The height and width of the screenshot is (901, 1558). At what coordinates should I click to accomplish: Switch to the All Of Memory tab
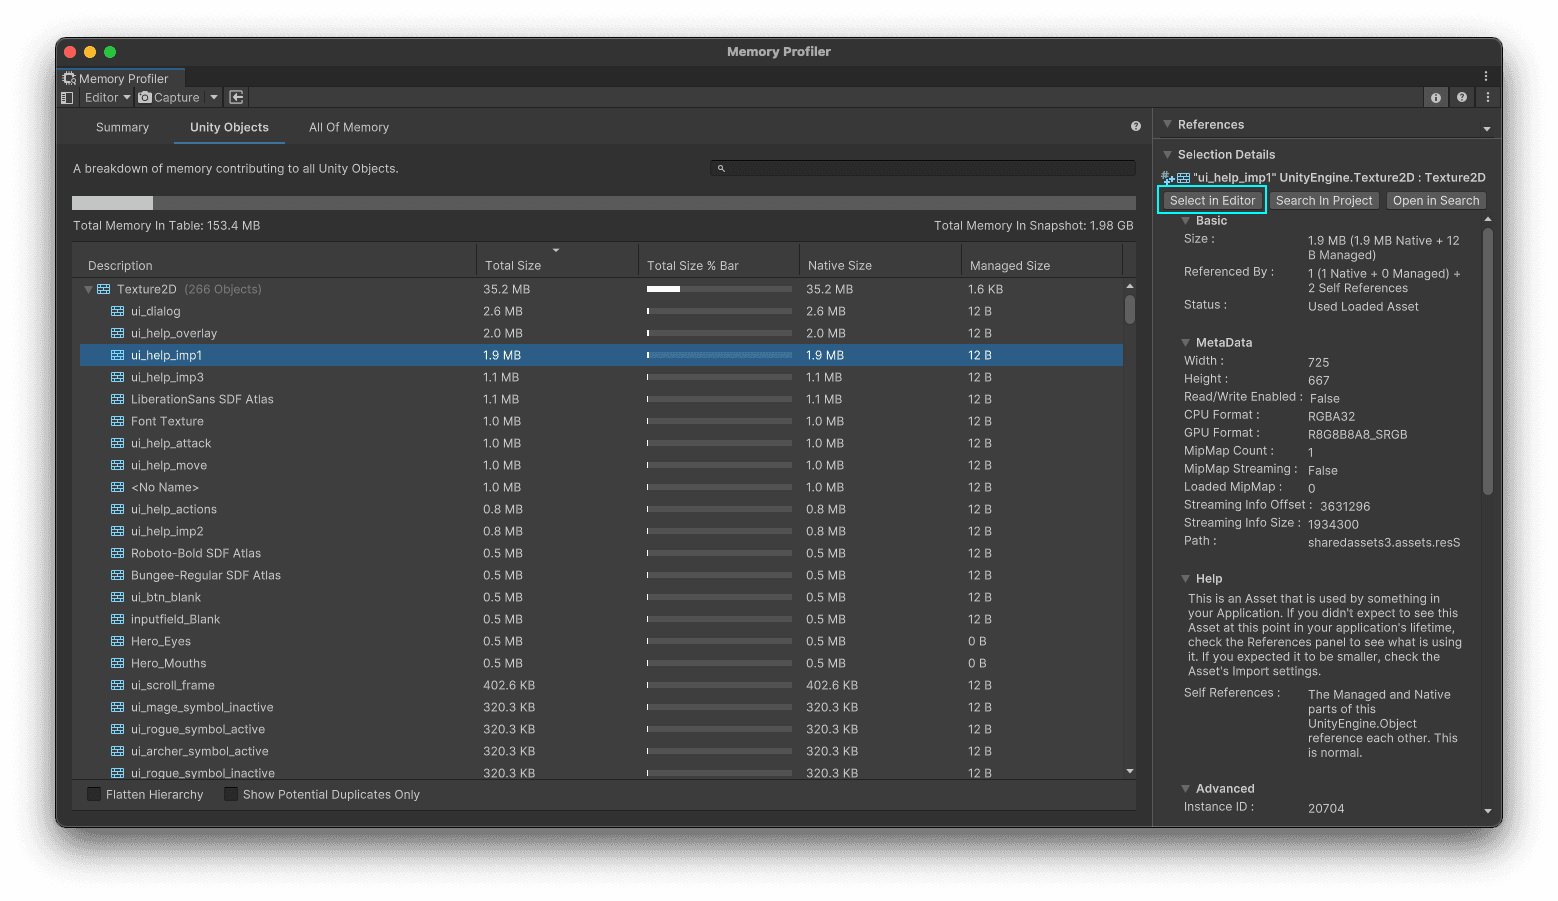[x=348, y=127]
